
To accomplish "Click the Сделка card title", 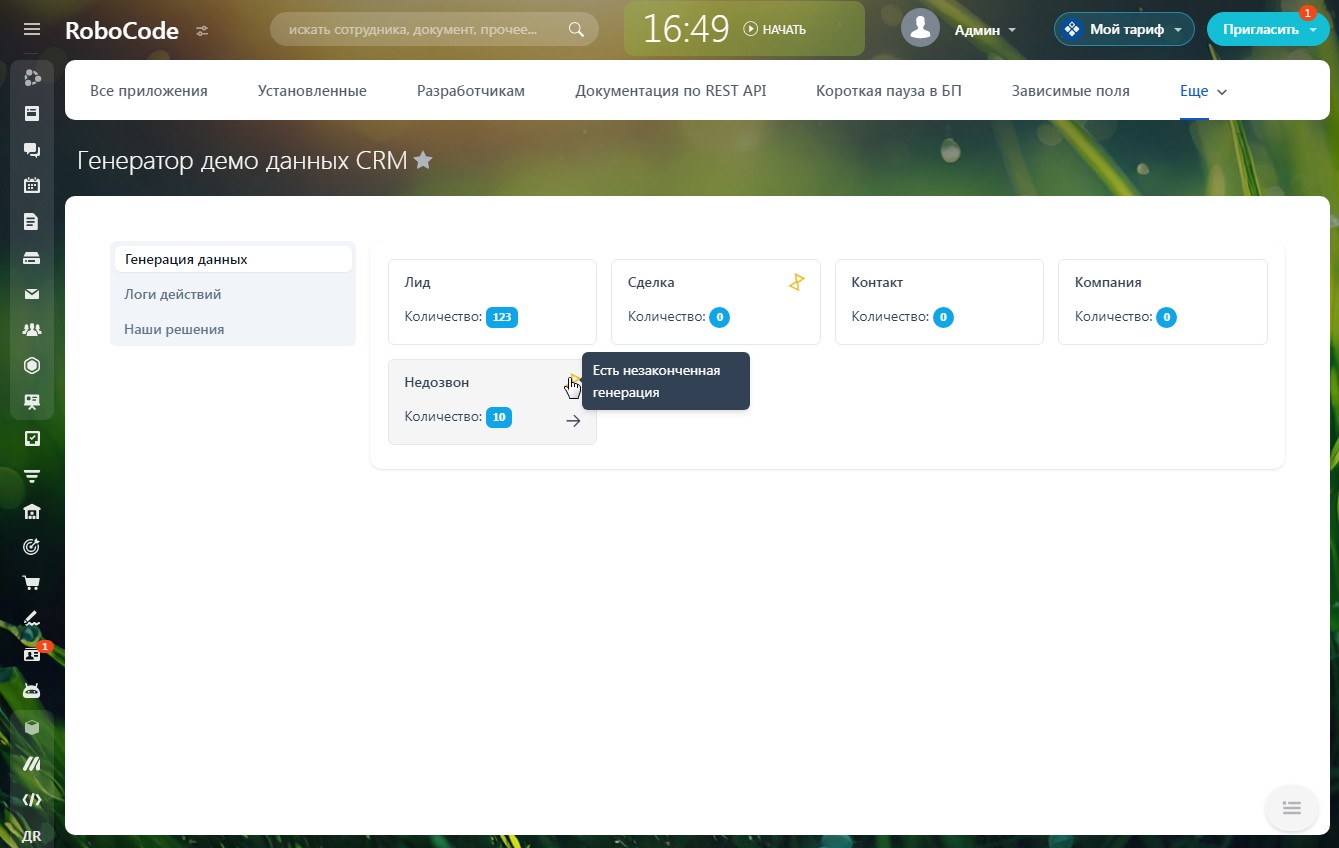I will click(x=651, y=282).
